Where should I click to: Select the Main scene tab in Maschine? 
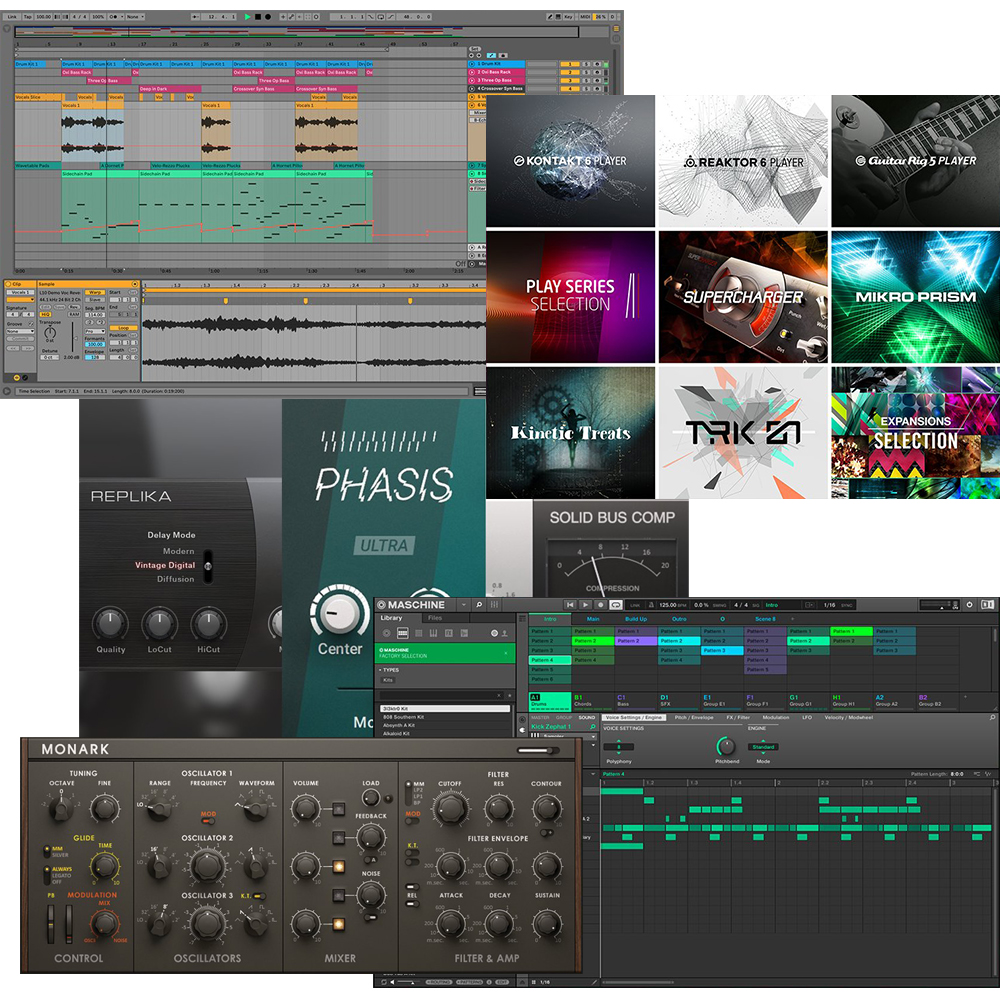593,619
